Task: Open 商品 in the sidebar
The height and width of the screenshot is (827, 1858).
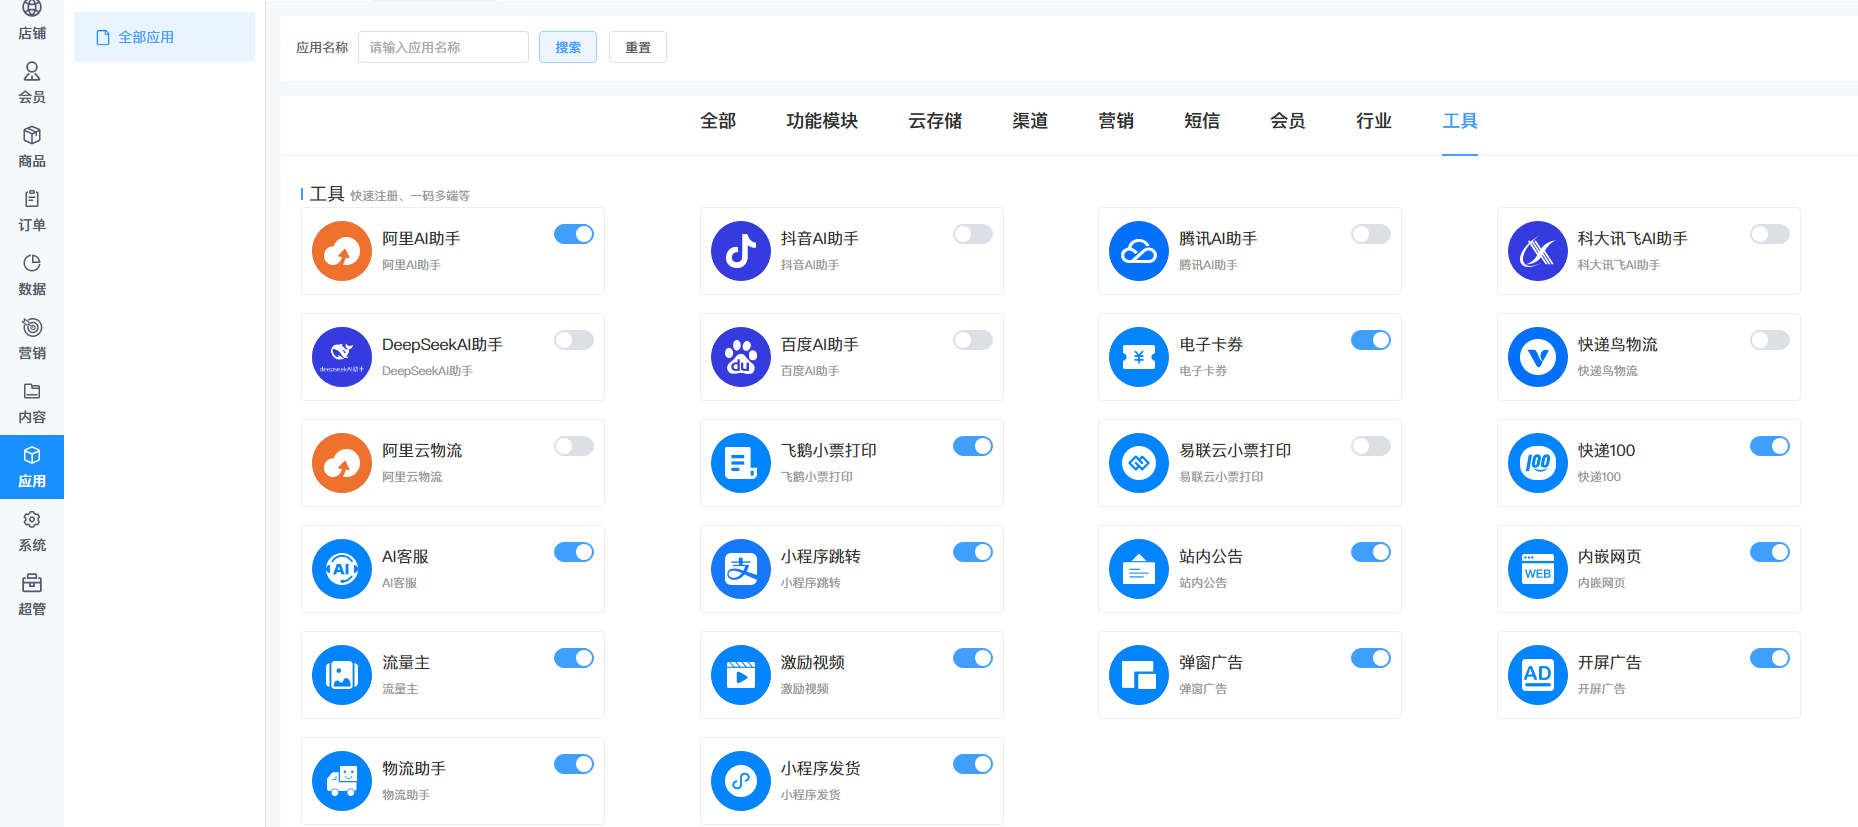Action: click(x=32, y=147)
